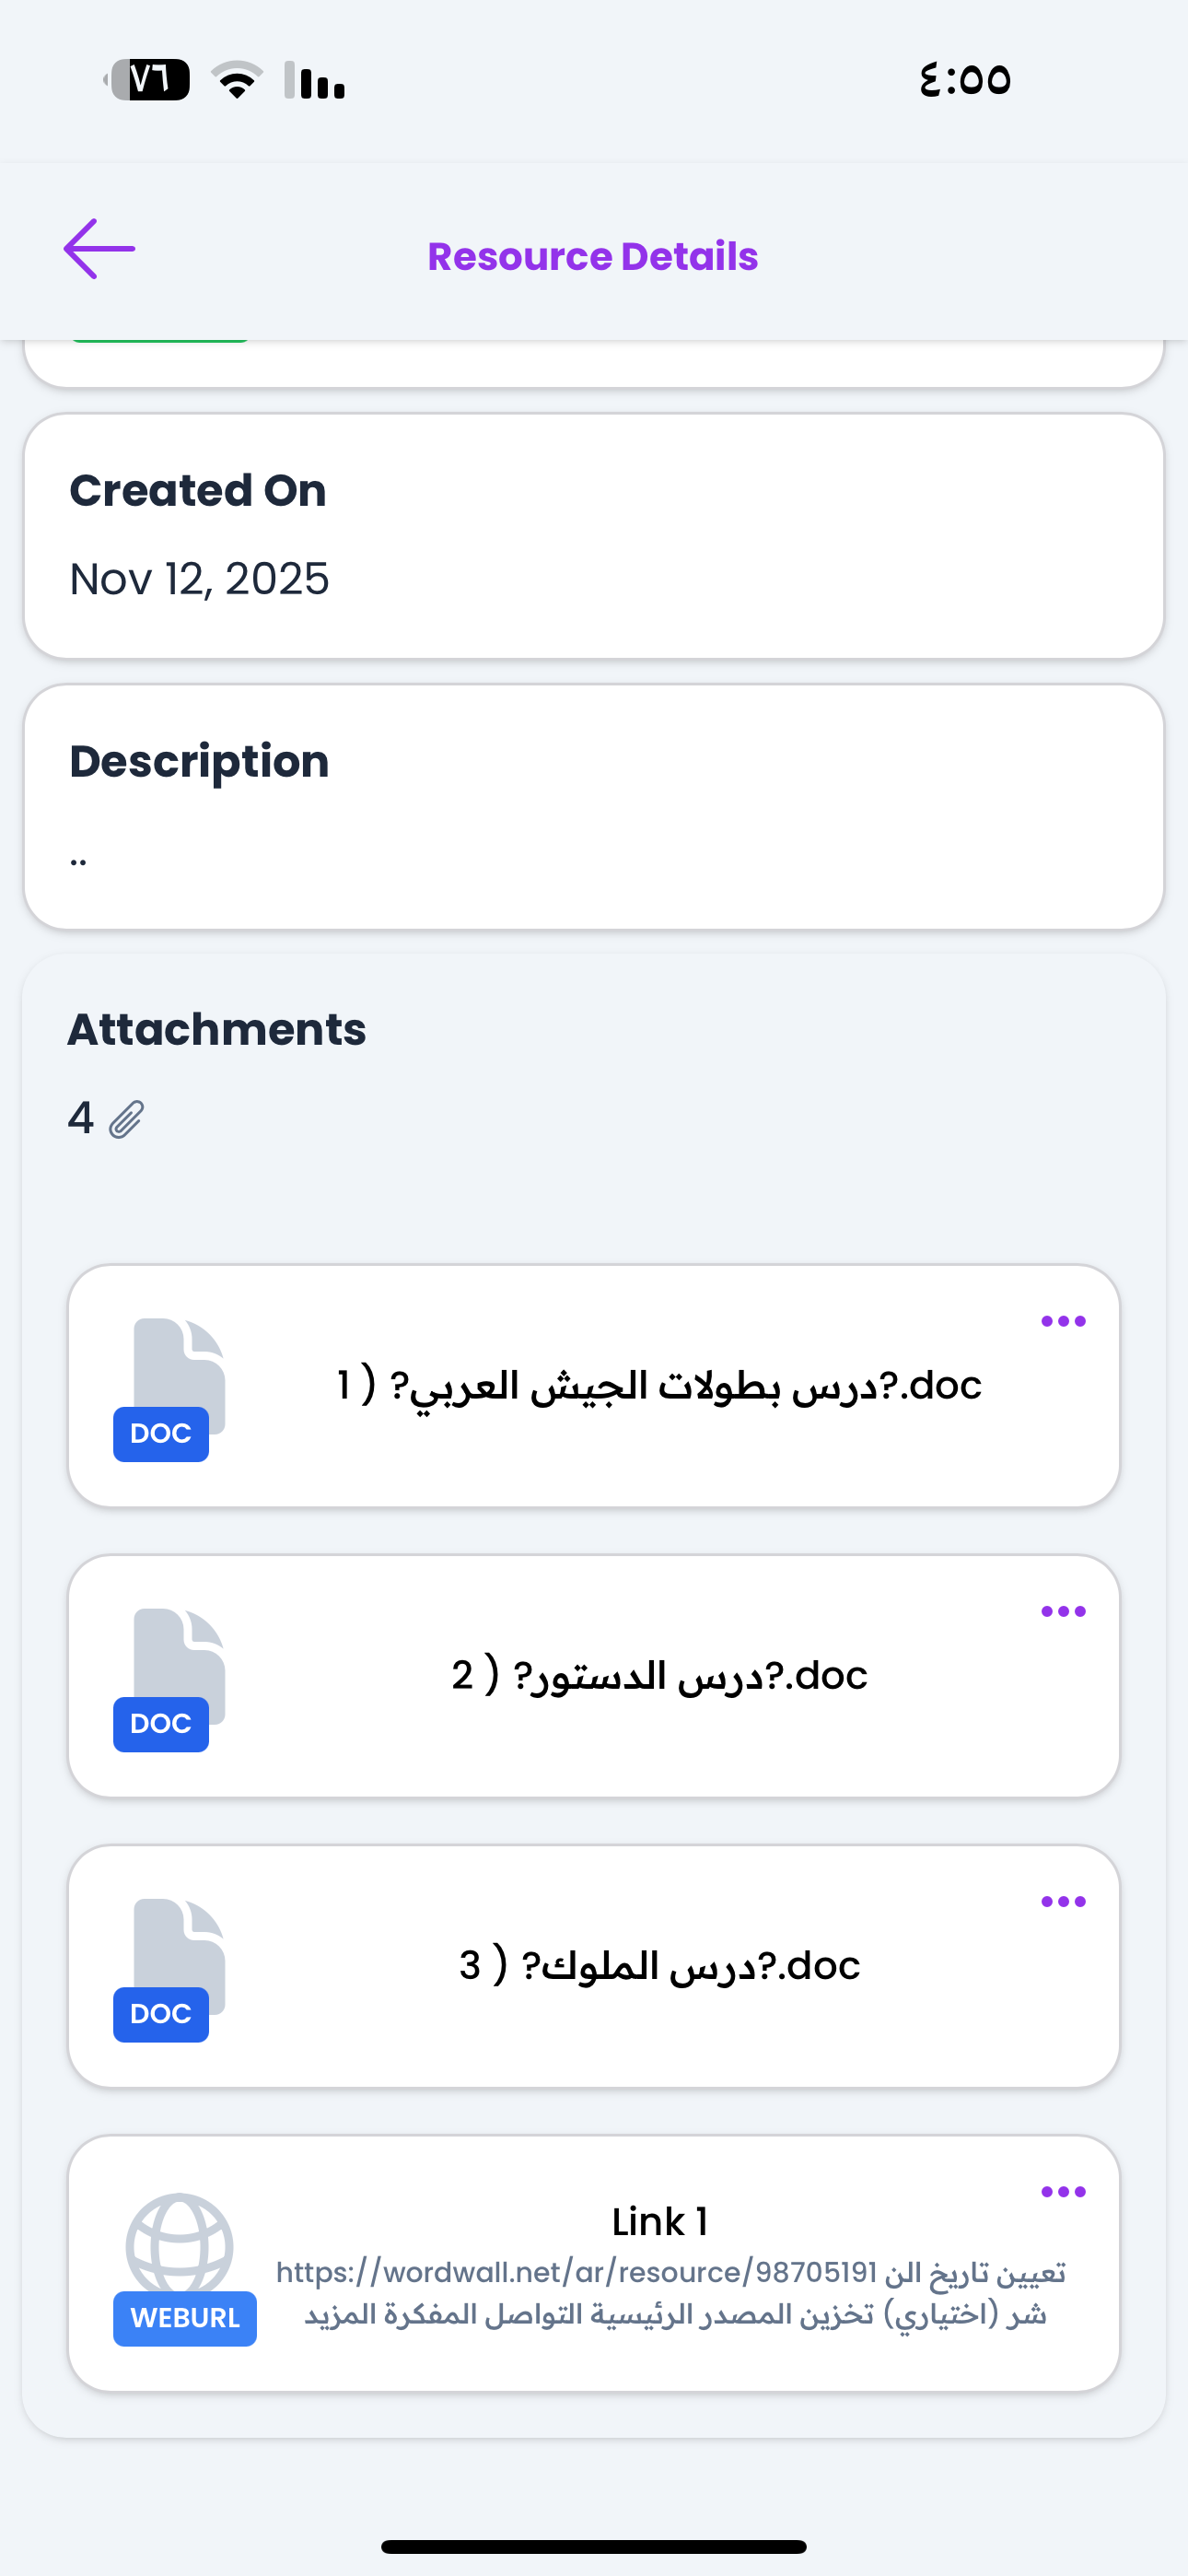This screenshot has height=2576, width=1188.
Task: Open more options for attachment 1
Action: (1063, 1322)
